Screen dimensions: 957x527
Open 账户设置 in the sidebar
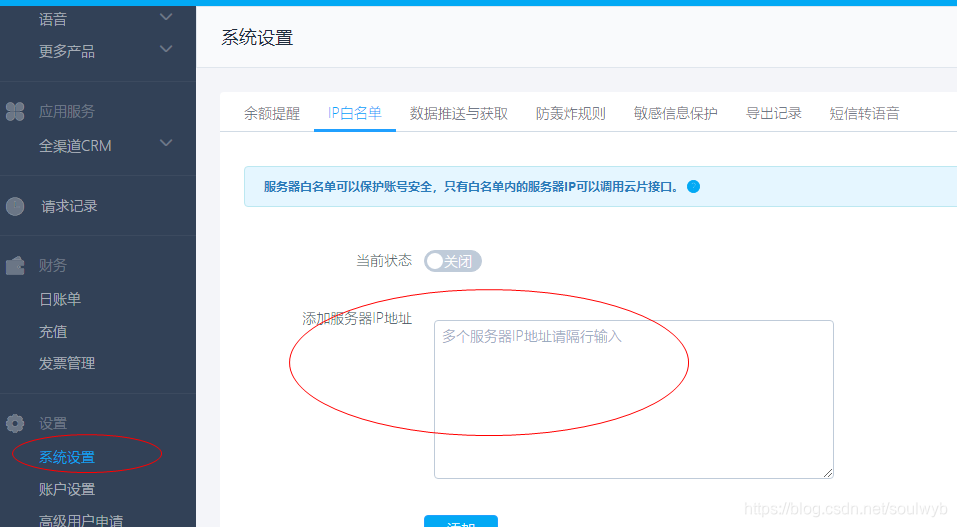pos(67,489)
